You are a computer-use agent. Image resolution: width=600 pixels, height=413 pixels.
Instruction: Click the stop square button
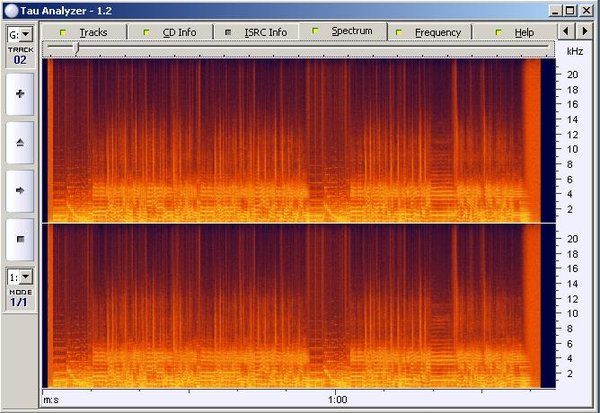coord(20,240)
